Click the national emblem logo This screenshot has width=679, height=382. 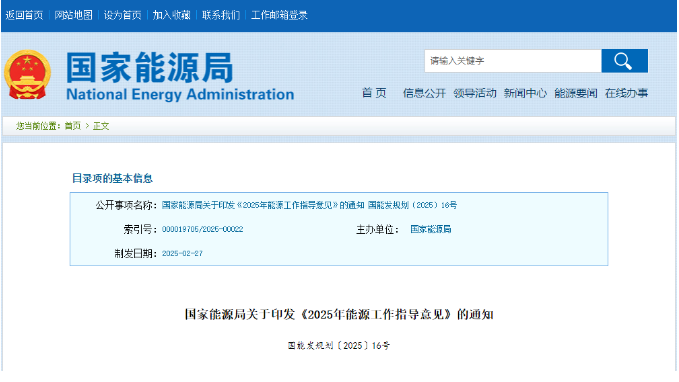pos(28,74)
